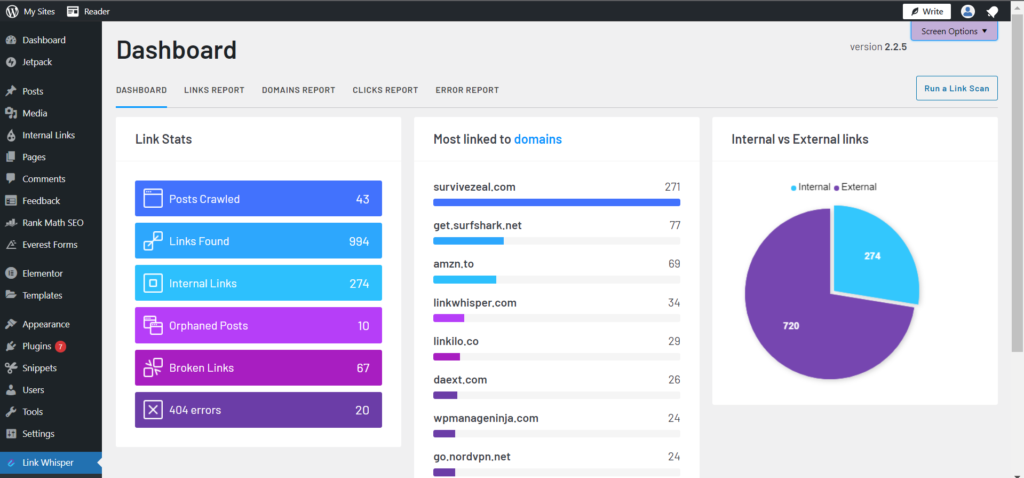Click the user profile avatar icon
Viewport: 1024px width, 478px height.
pos(968,11)
